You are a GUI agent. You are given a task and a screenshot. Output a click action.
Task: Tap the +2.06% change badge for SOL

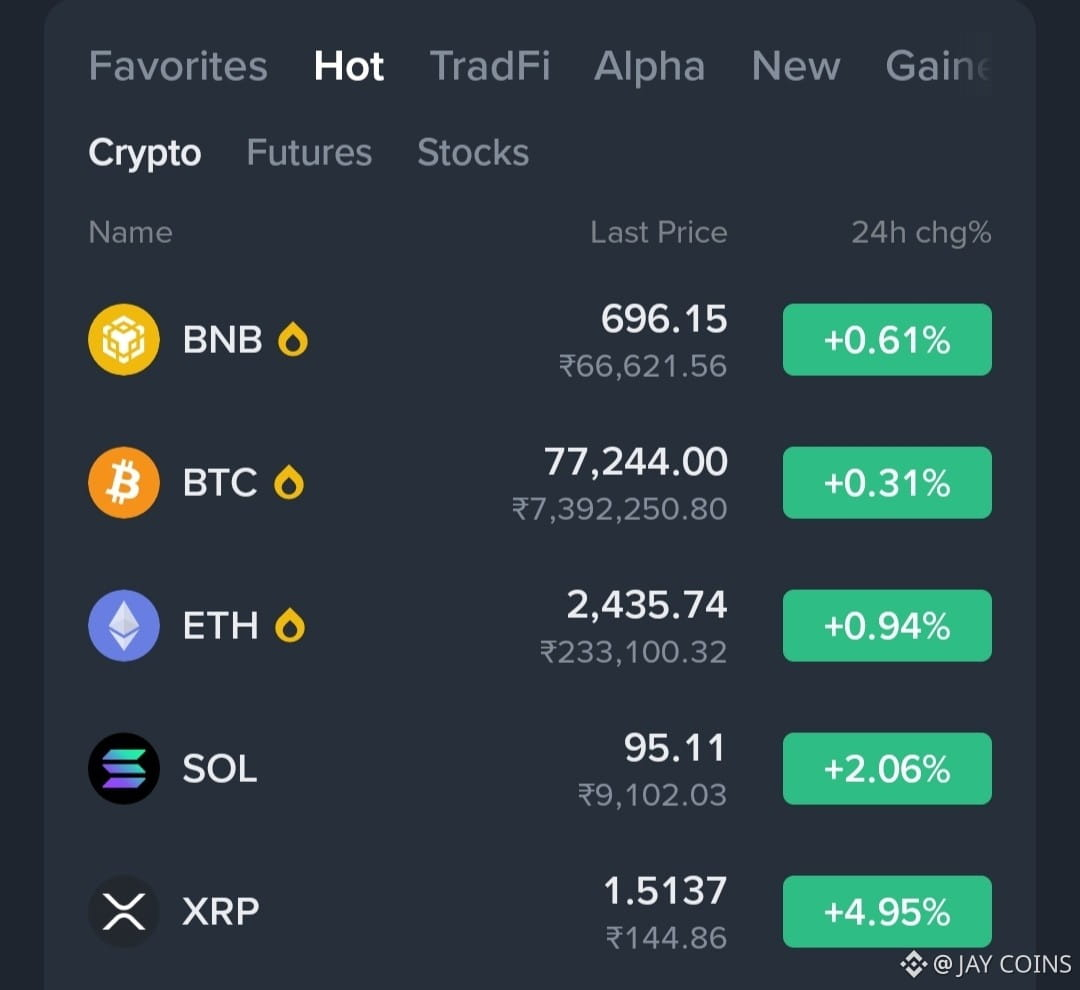[887, 768]
